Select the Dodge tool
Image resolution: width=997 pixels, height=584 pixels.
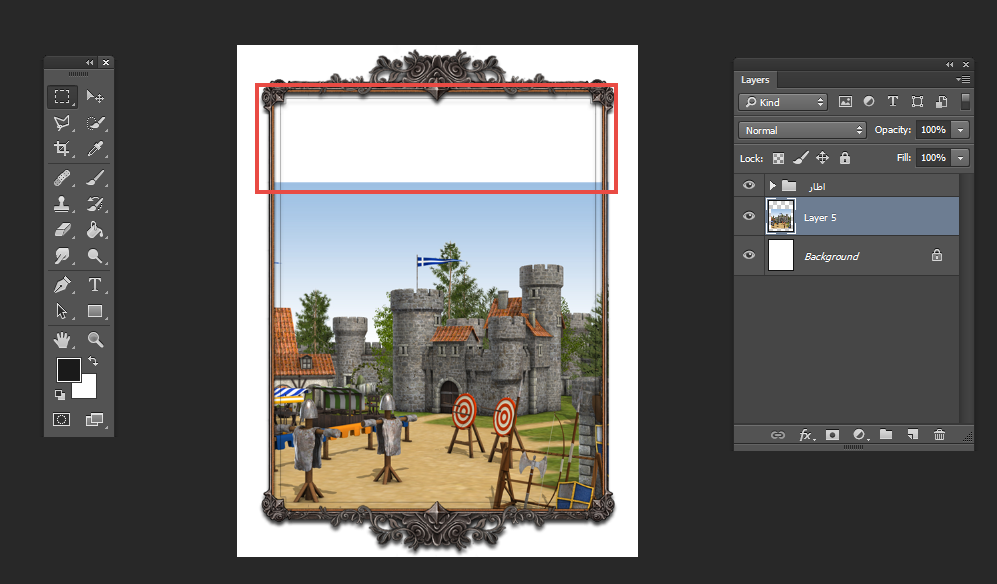(95, 256)
